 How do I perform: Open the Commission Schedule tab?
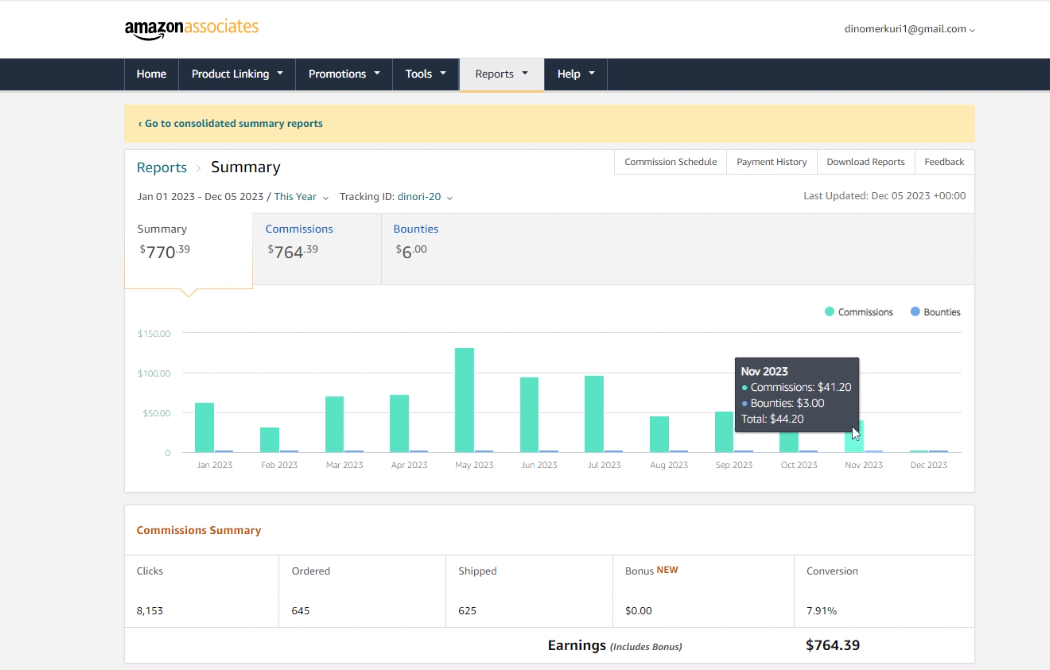click(x=670, y=162)
